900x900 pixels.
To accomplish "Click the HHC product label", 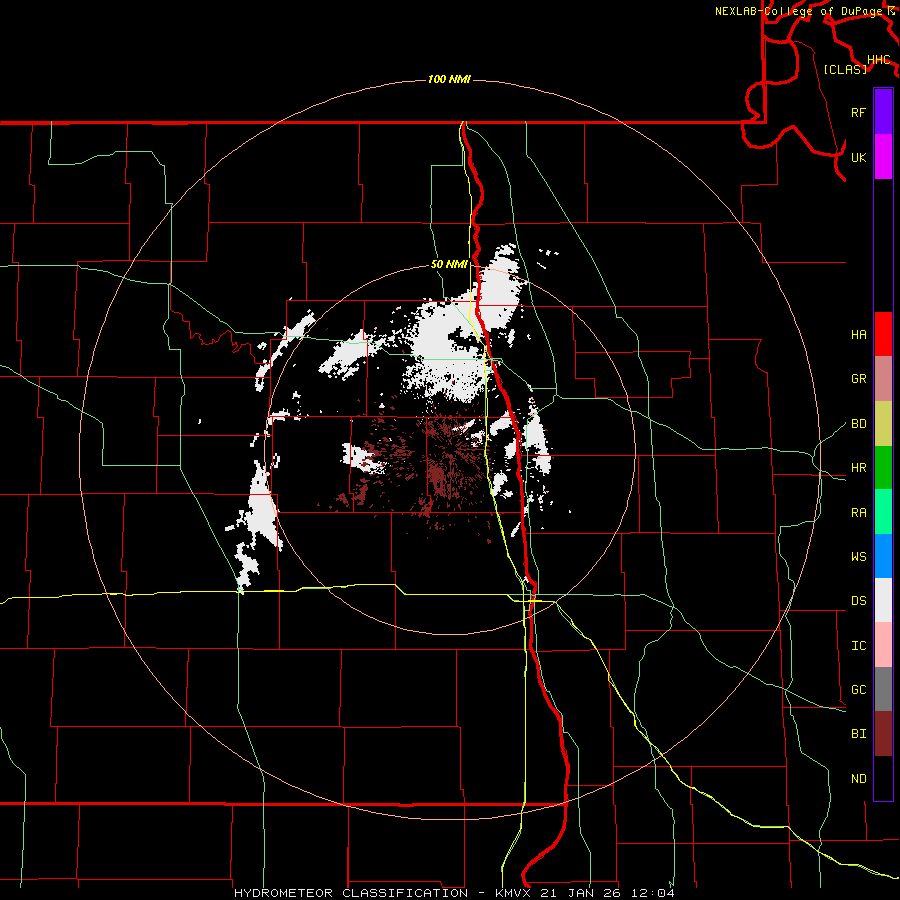I will pos(878,60).
